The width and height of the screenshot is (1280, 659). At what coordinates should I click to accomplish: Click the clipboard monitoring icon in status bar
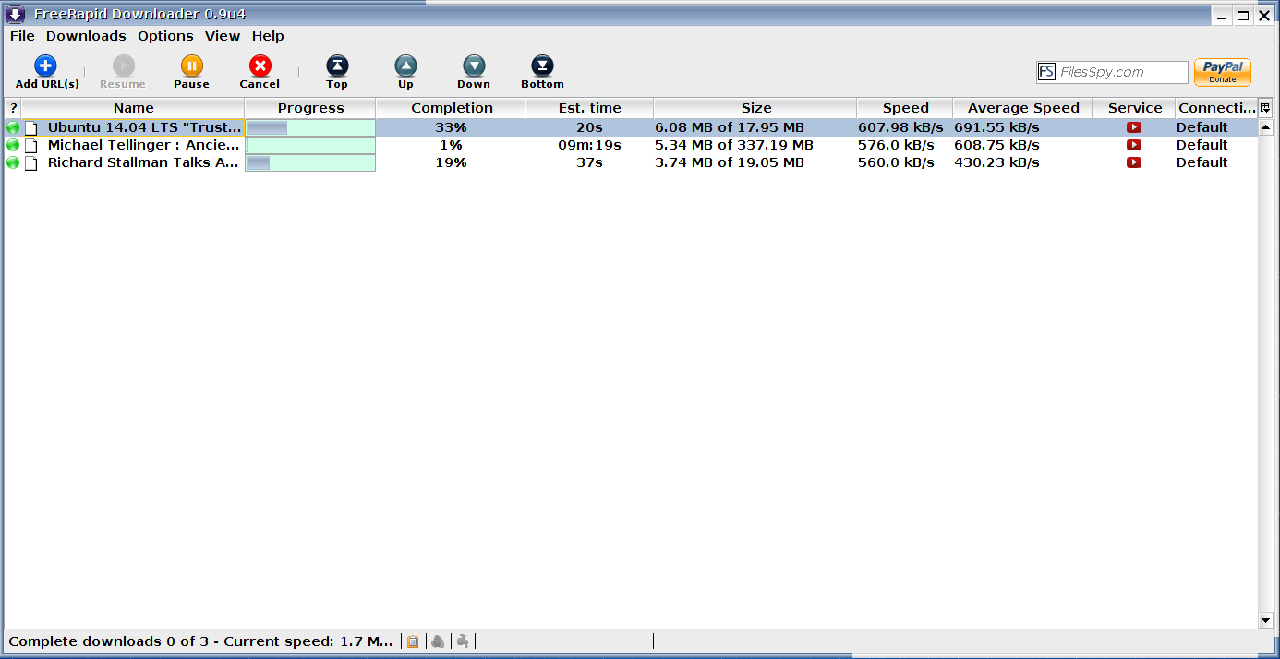point(412,641)
